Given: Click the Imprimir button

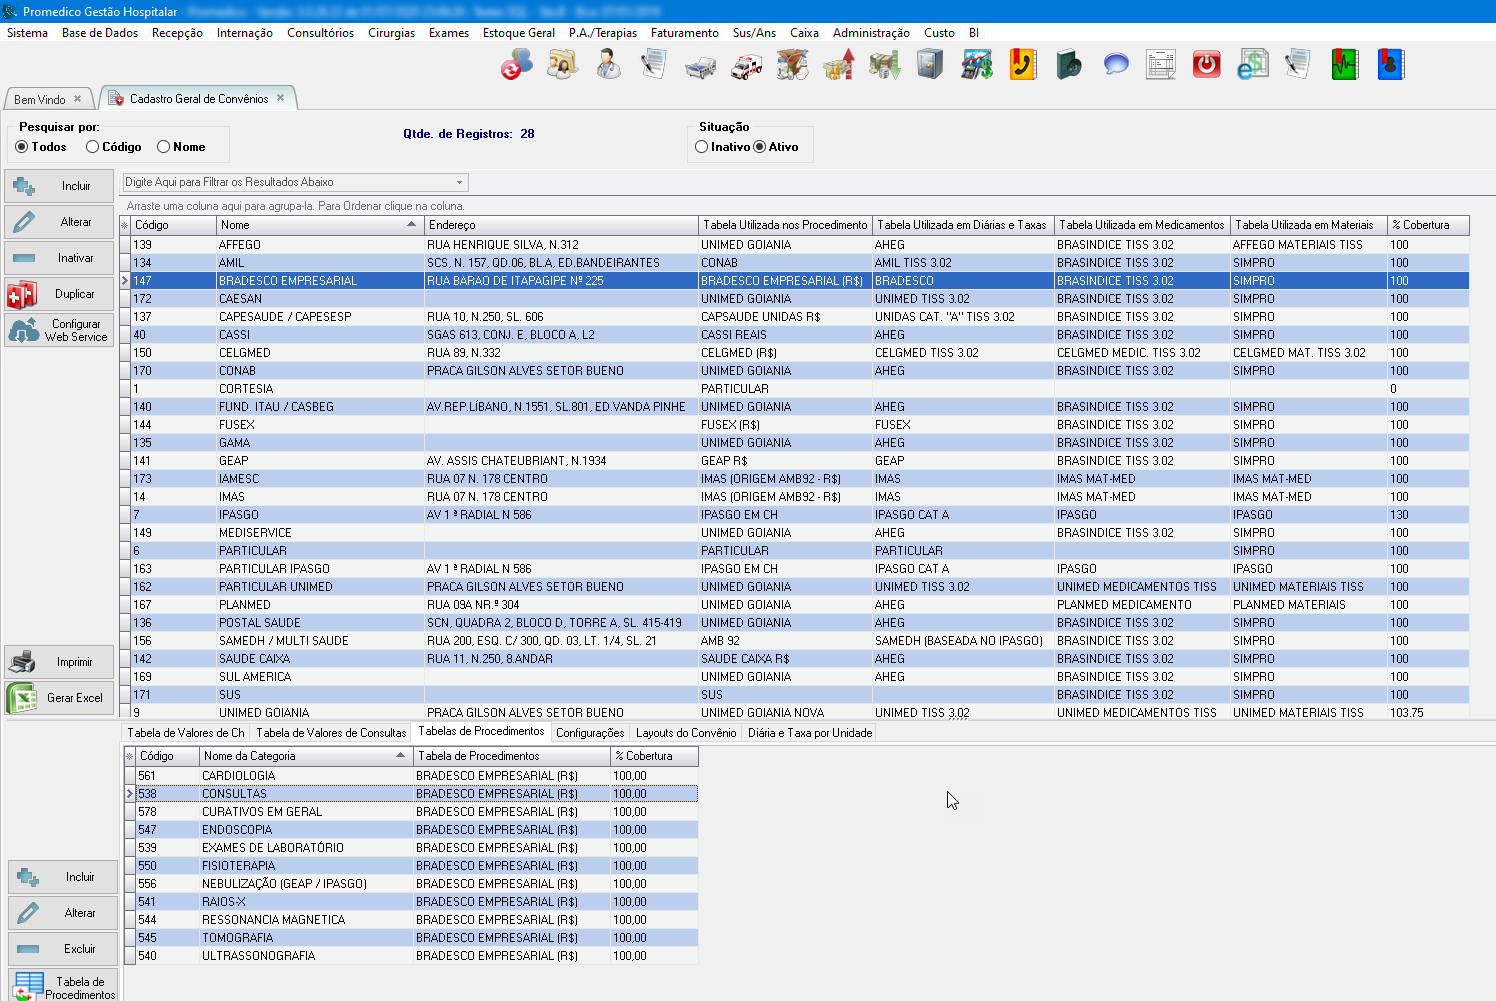Looking at the screenshot, I should [59, 662].
